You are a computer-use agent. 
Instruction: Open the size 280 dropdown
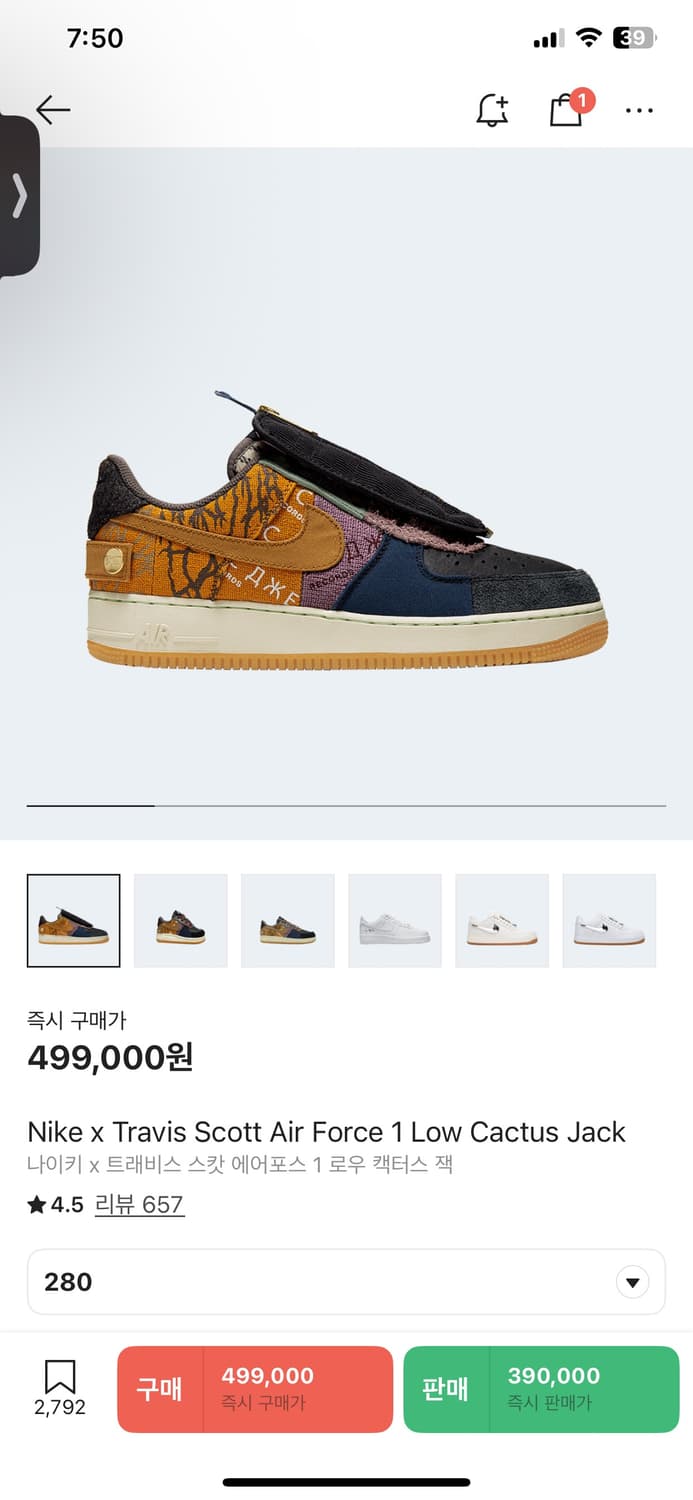(346, 1282)
